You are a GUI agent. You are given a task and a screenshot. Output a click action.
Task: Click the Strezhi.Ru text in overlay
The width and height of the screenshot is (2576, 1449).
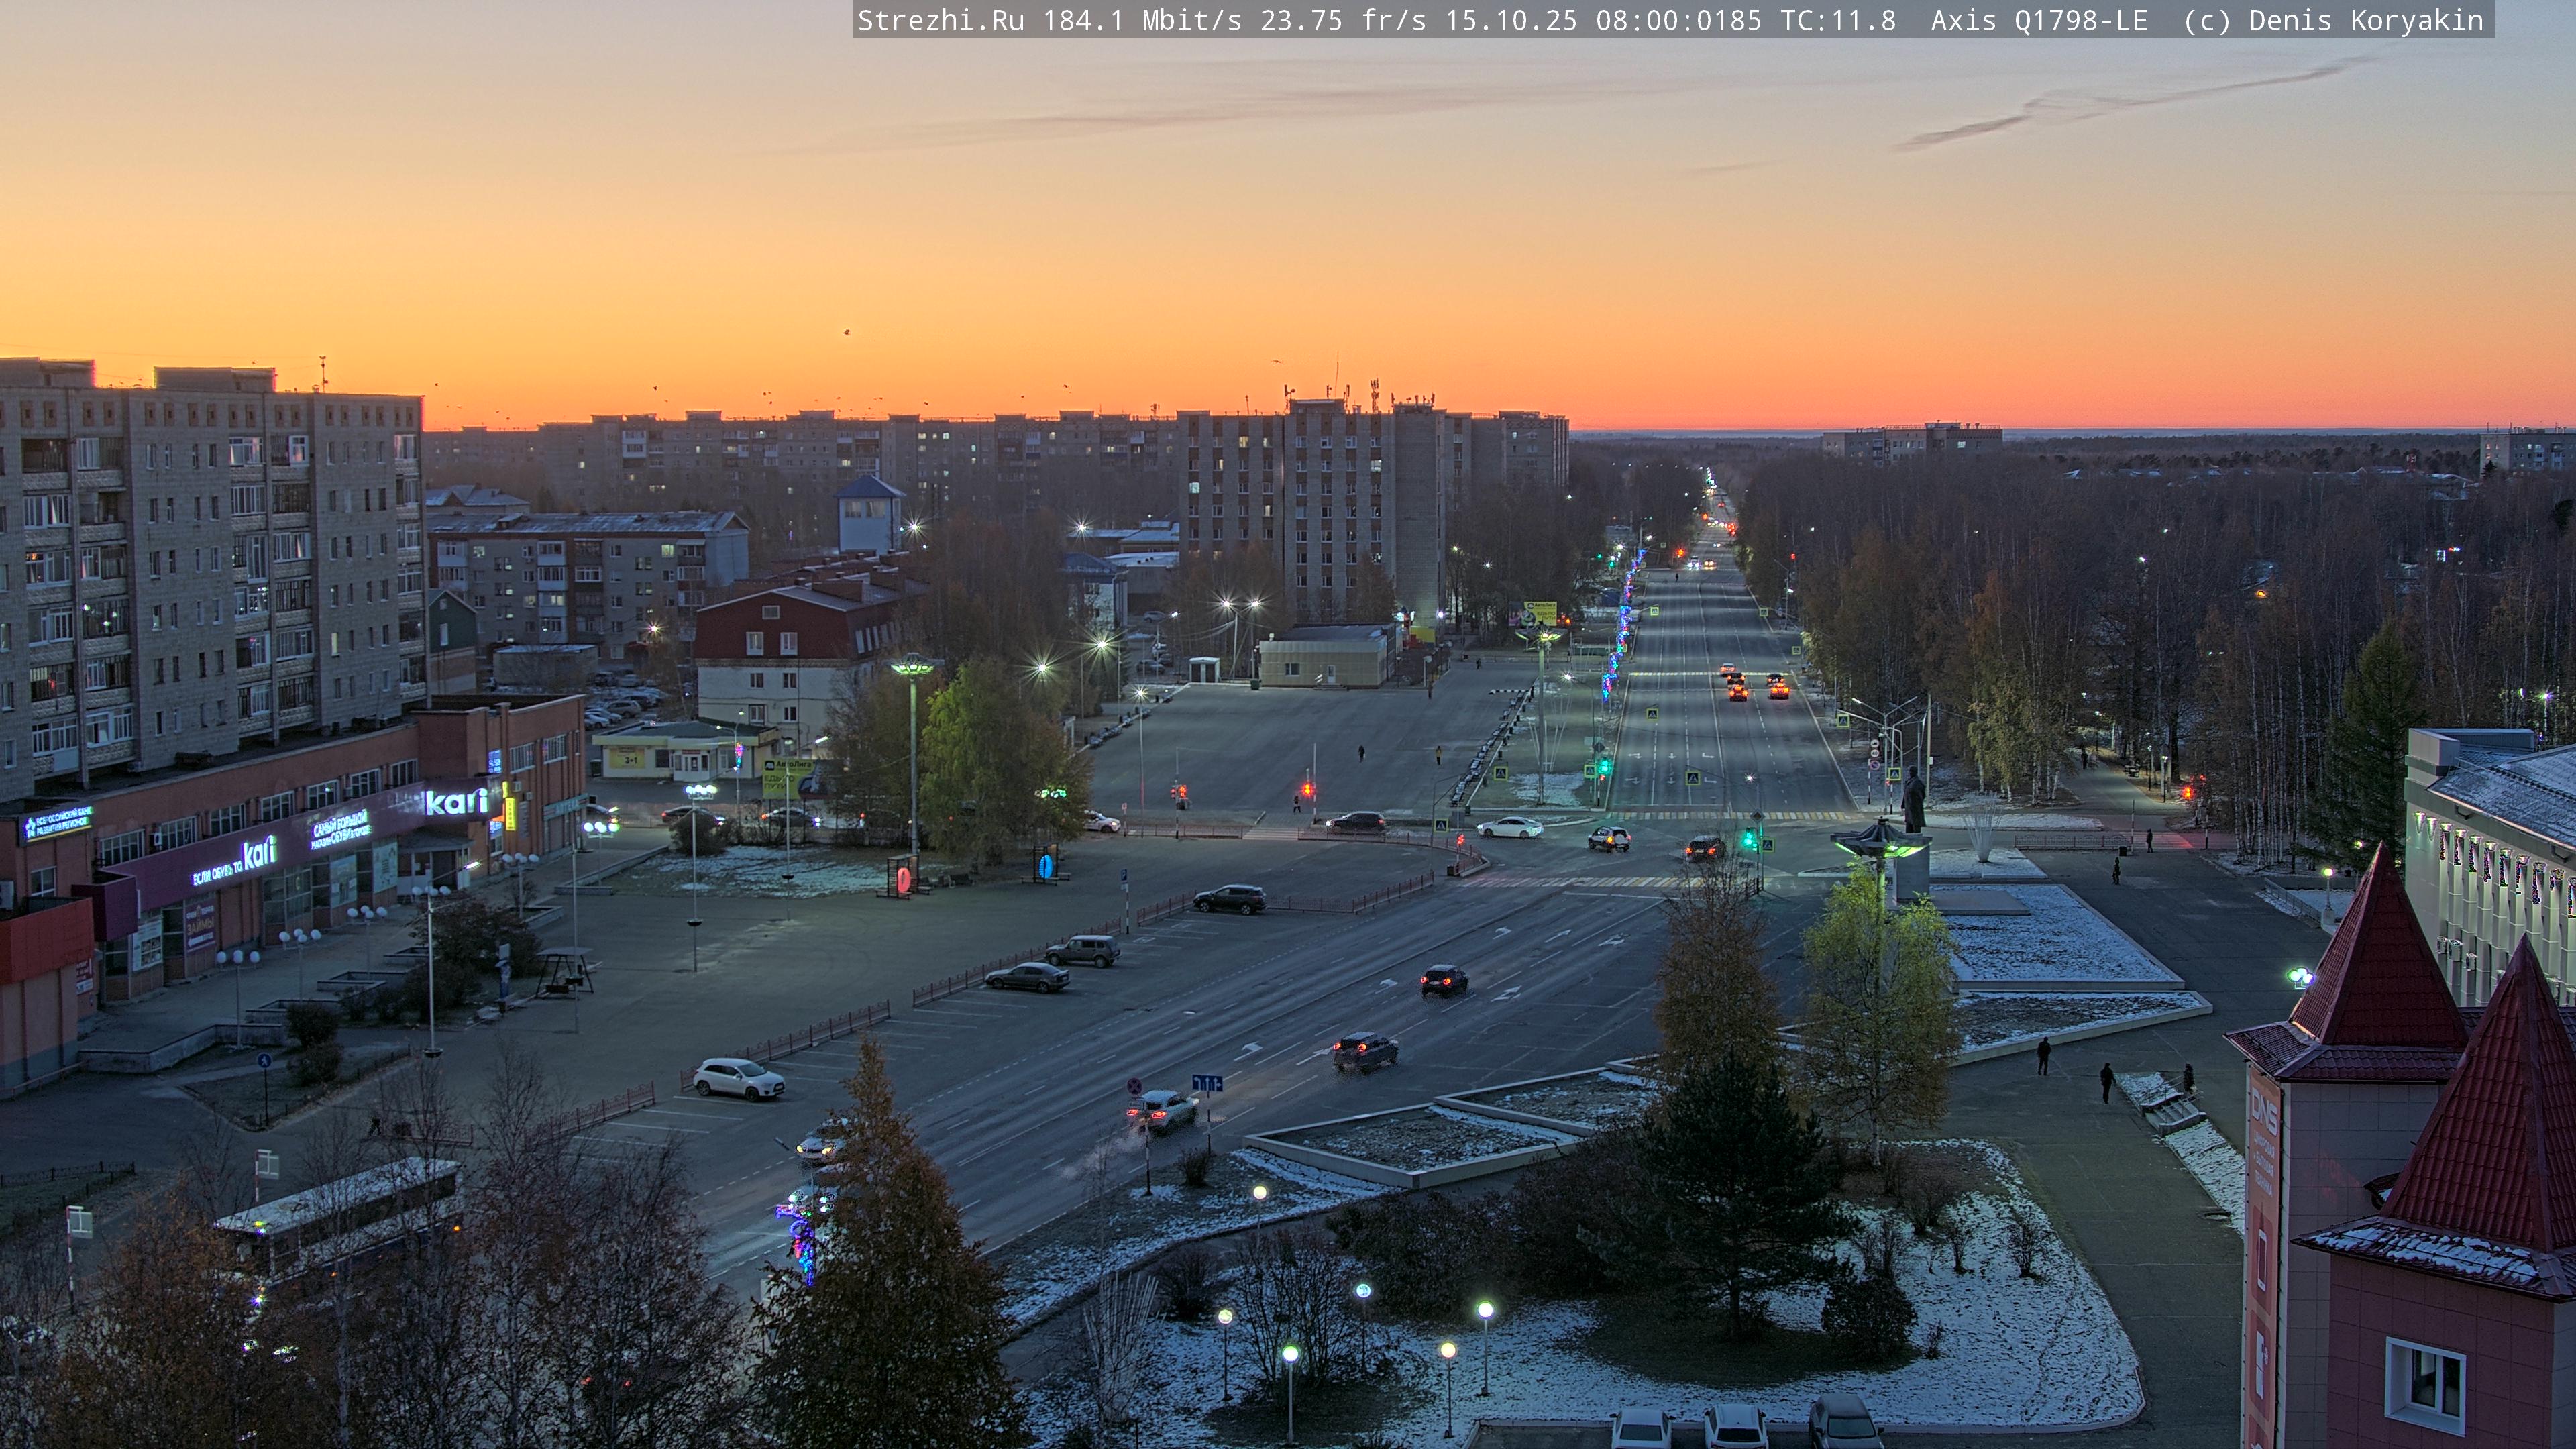940,20
